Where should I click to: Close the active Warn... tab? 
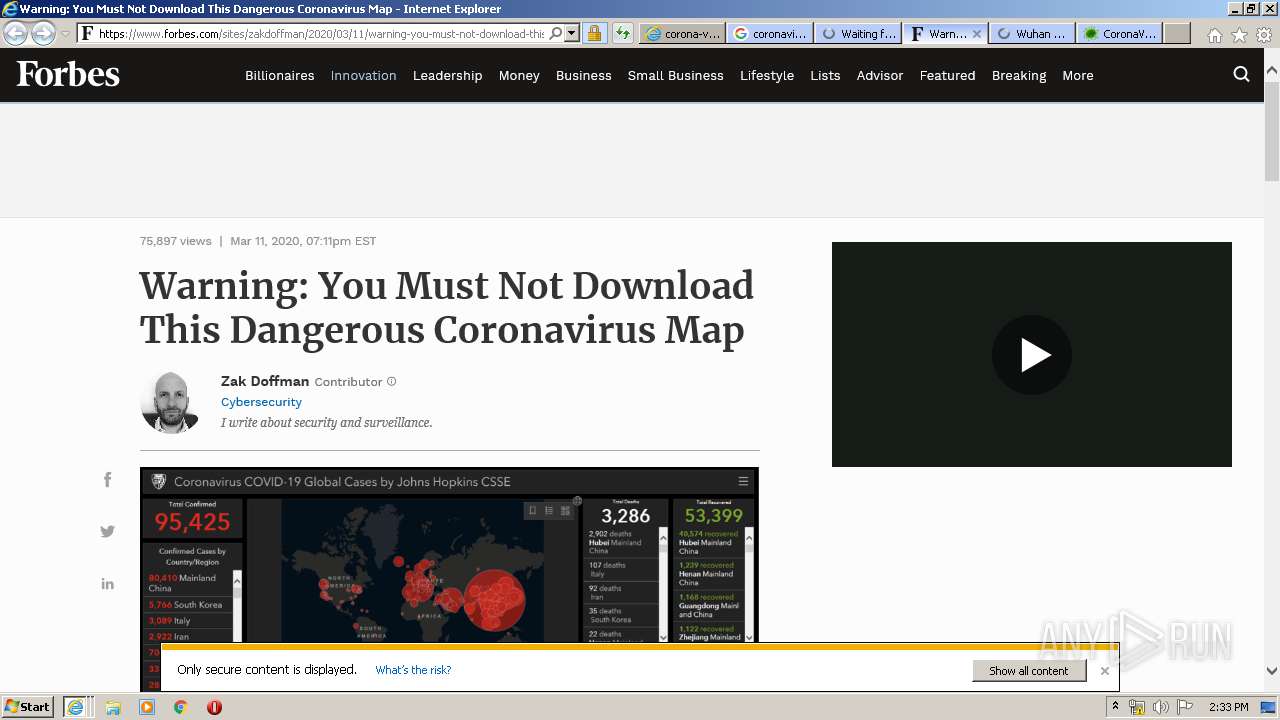pos(977,33)
